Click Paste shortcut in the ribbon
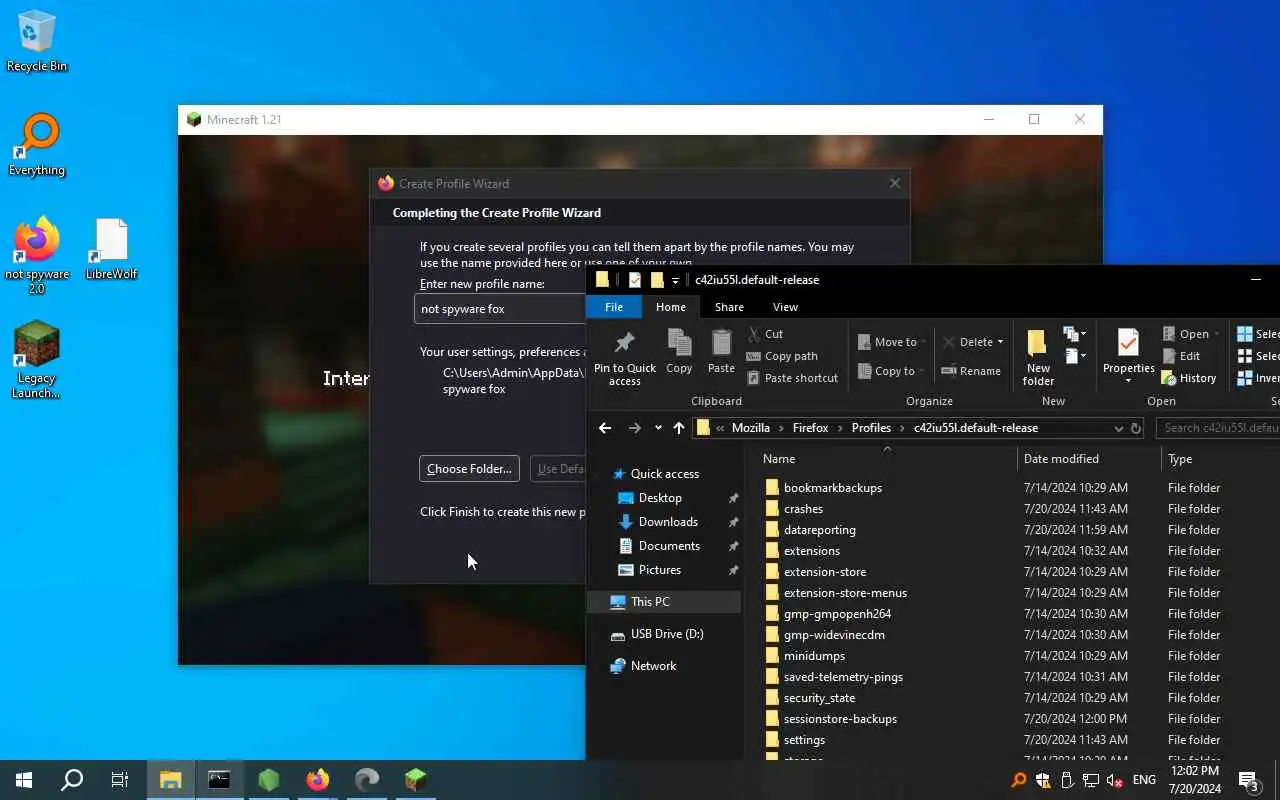The height and width of the screenshot is (800, 1280). point(792,378)
